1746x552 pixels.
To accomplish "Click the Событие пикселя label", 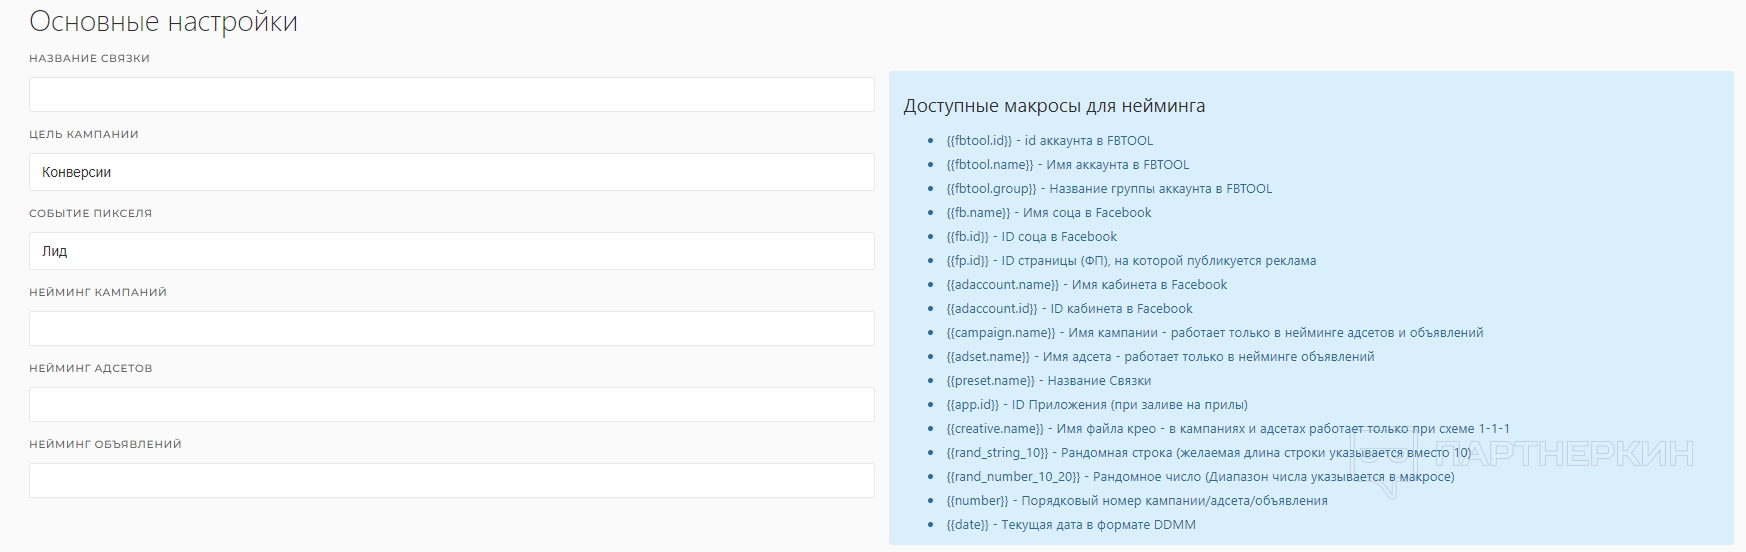I will coord(90,213).
